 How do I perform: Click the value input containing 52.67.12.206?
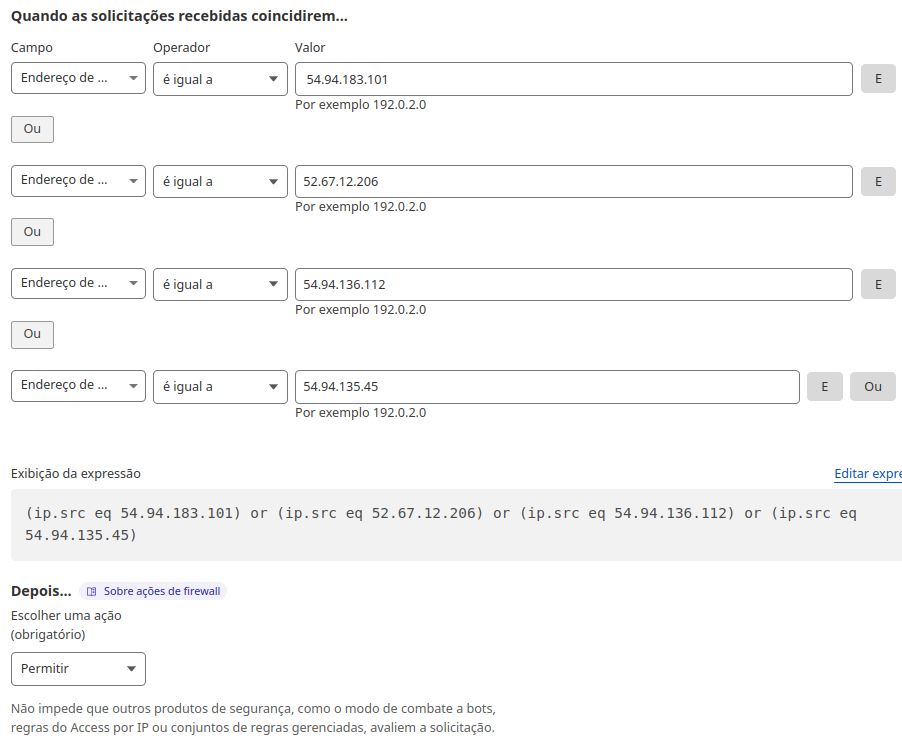click(574, 181)
